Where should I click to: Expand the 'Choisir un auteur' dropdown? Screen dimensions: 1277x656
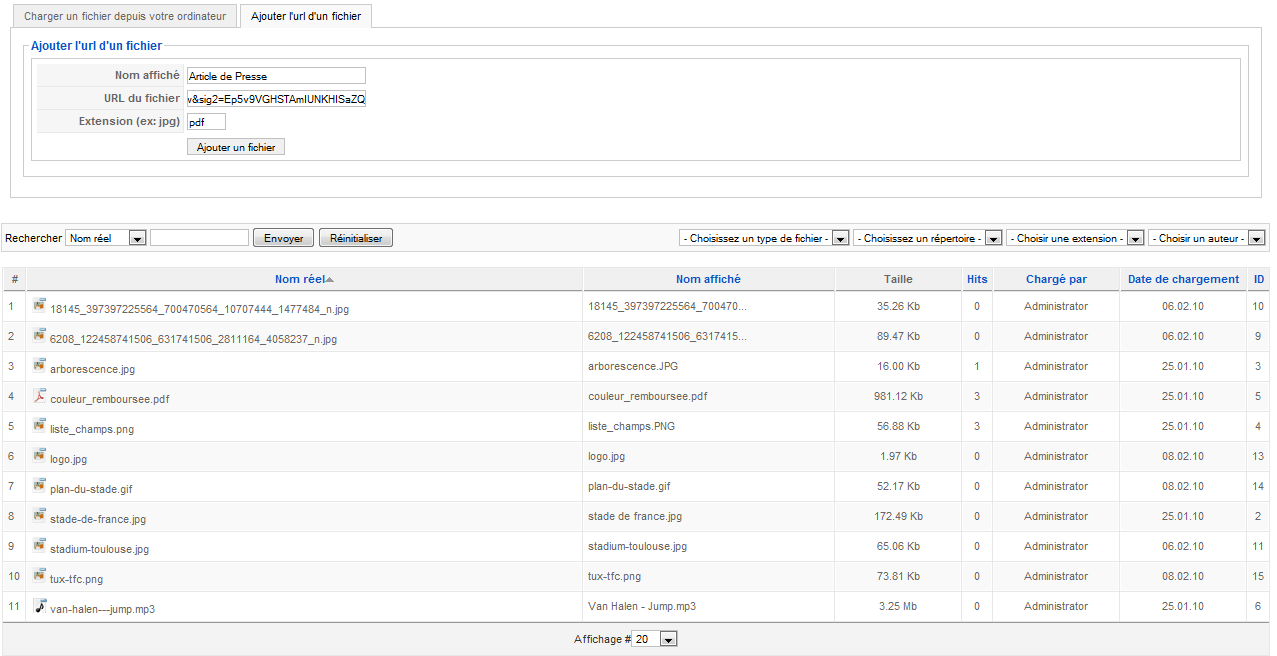[1207, 238]
